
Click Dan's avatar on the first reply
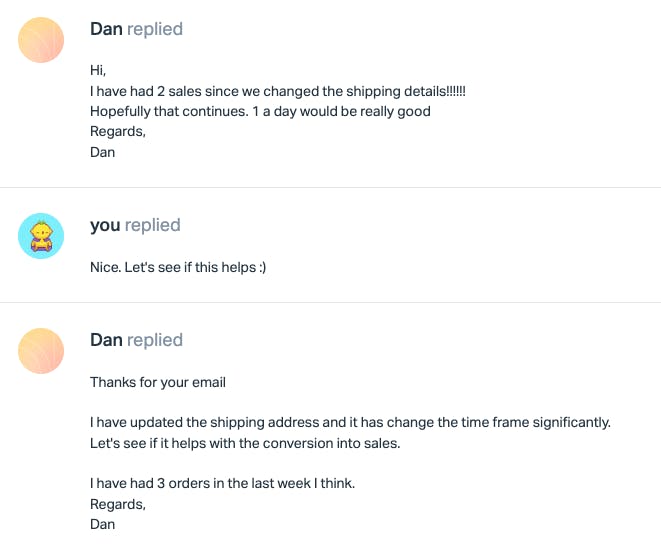(x=41, y=40)
